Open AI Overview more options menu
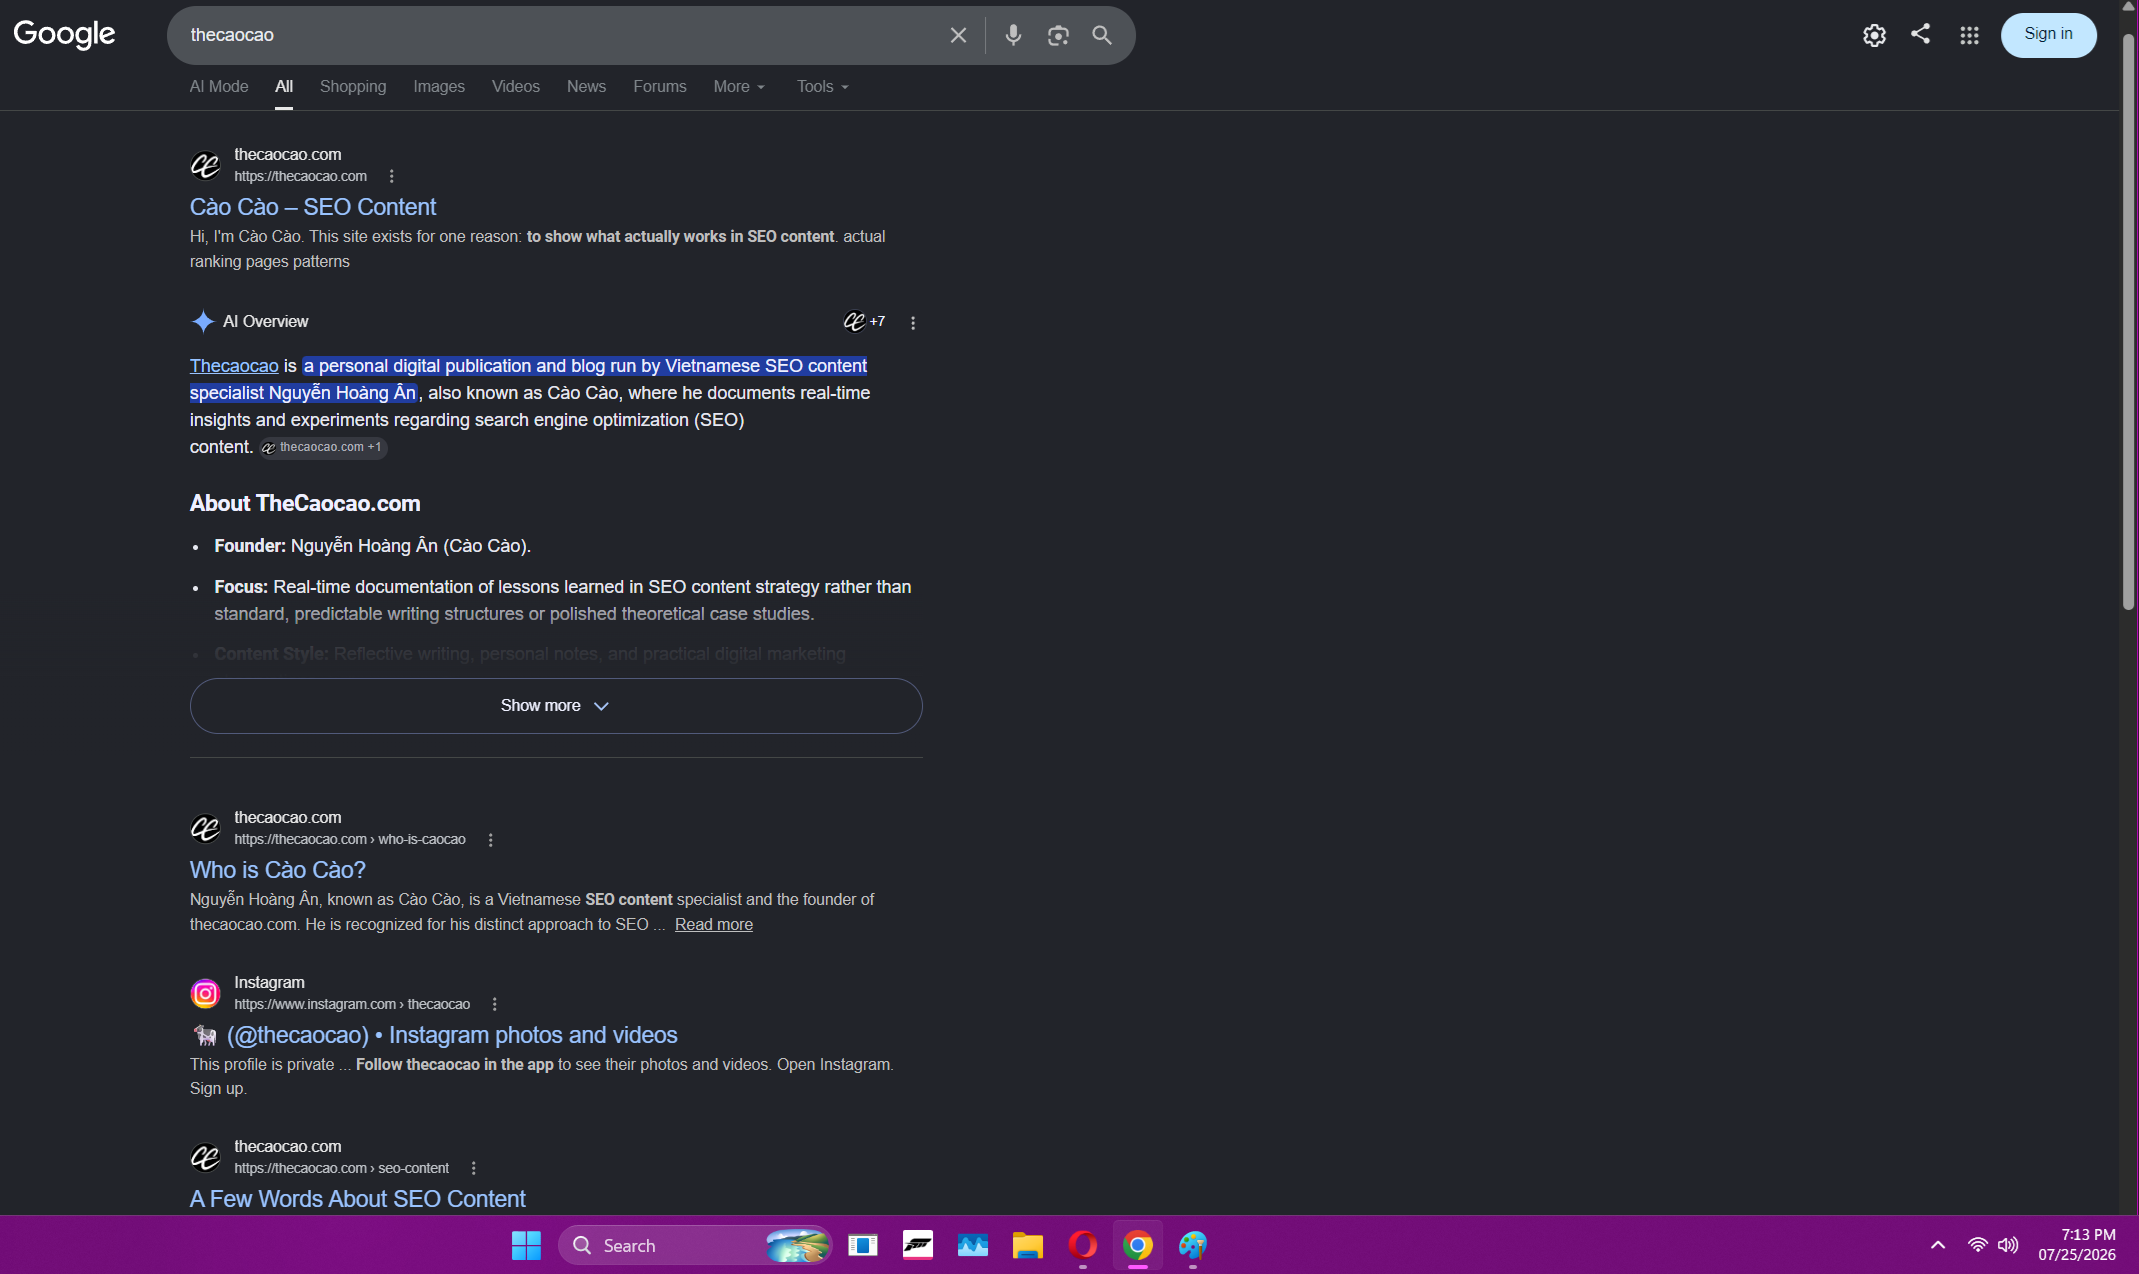Viewport: 2139px width, 1274px height. pos(913,322)
